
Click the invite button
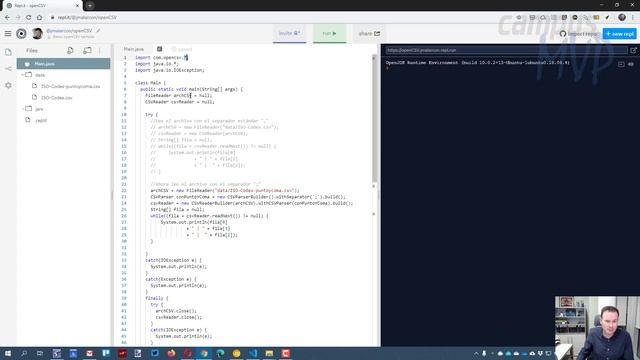[x=289, y=33]
